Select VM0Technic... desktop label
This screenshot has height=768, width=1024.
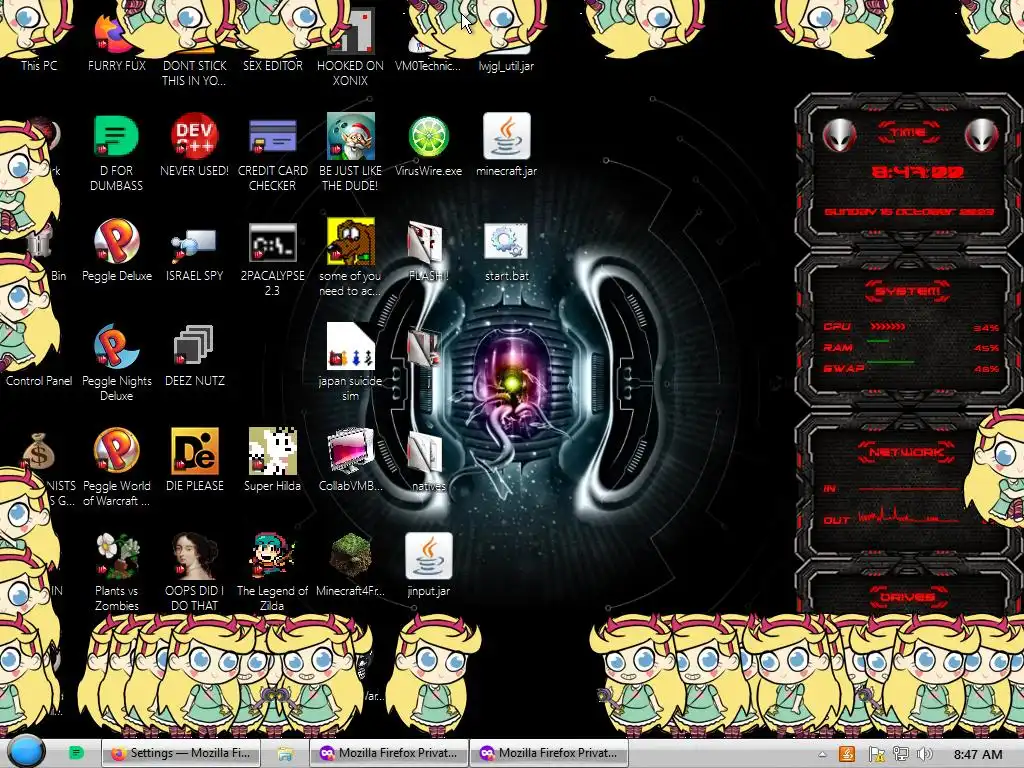[428, 66]
